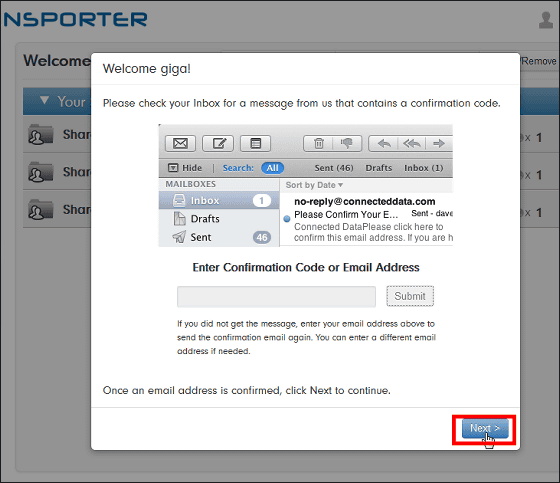The image size is (560, 483).
Task: Click the Inbox unread badge showing 1
Action: coord(262,200)
